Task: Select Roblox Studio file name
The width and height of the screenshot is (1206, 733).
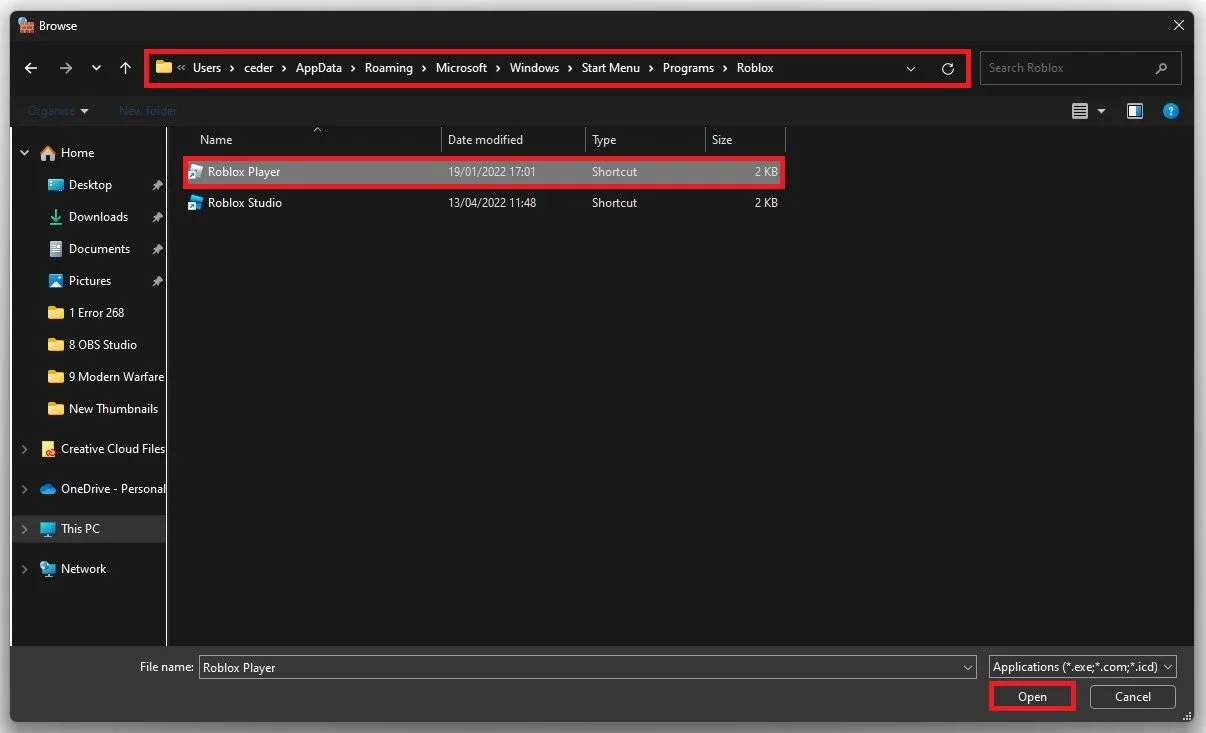Action: 245,203
